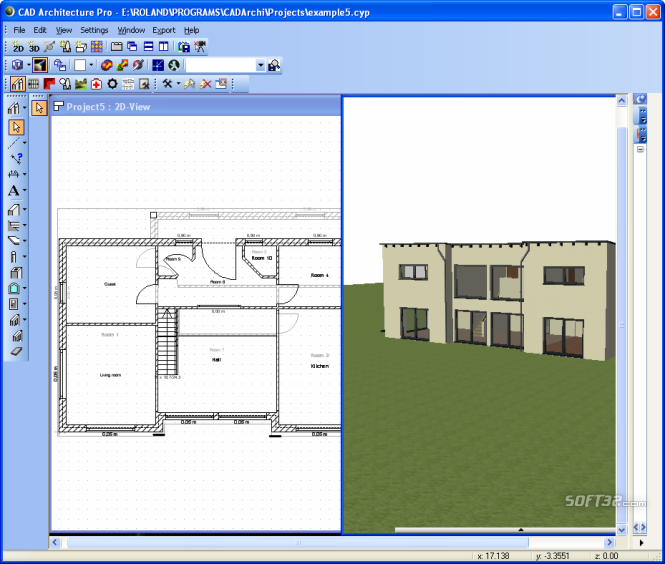Image resolution: width=665 pixels, height=564 pixels.
Task: Tile windows horizontally
Action: 148,47
